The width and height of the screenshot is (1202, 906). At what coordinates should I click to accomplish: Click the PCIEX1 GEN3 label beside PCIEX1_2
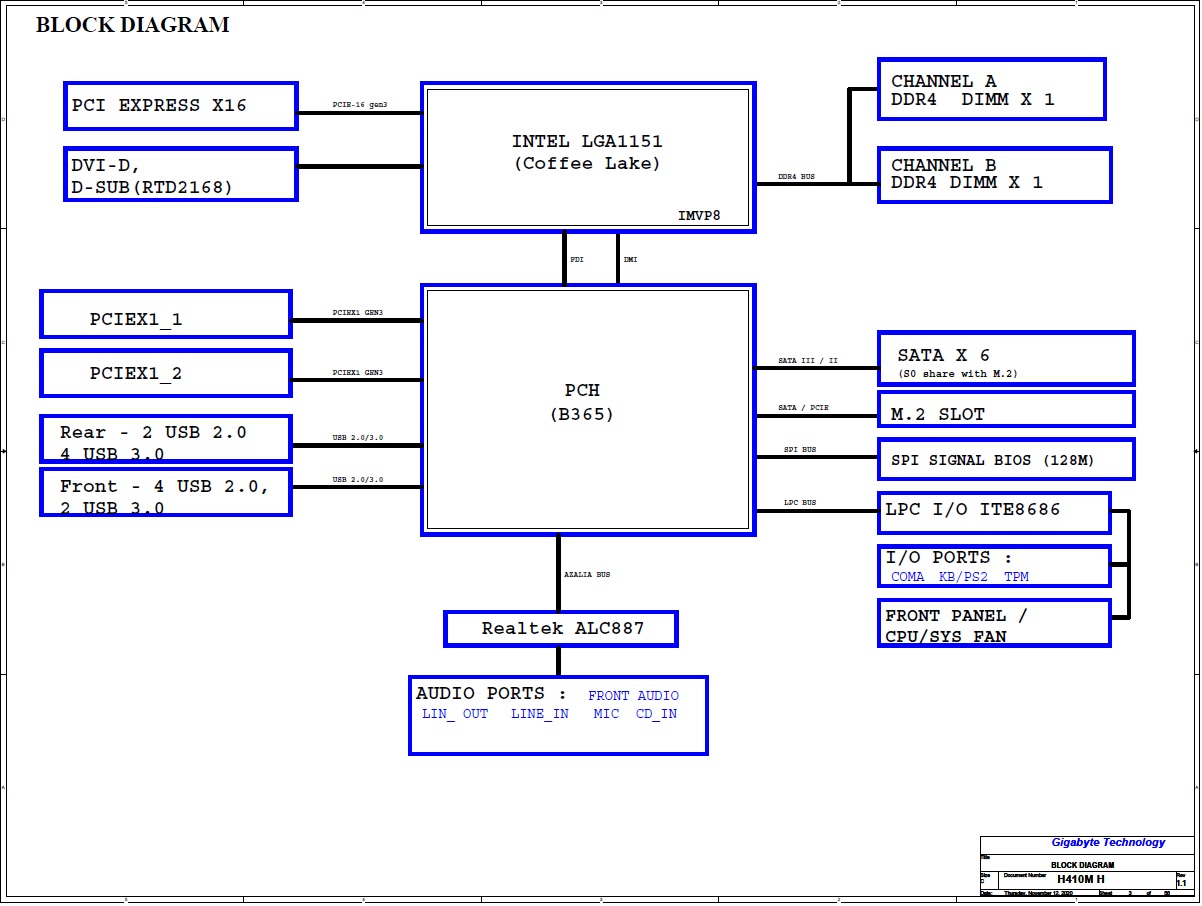click(x=358, y=373)
